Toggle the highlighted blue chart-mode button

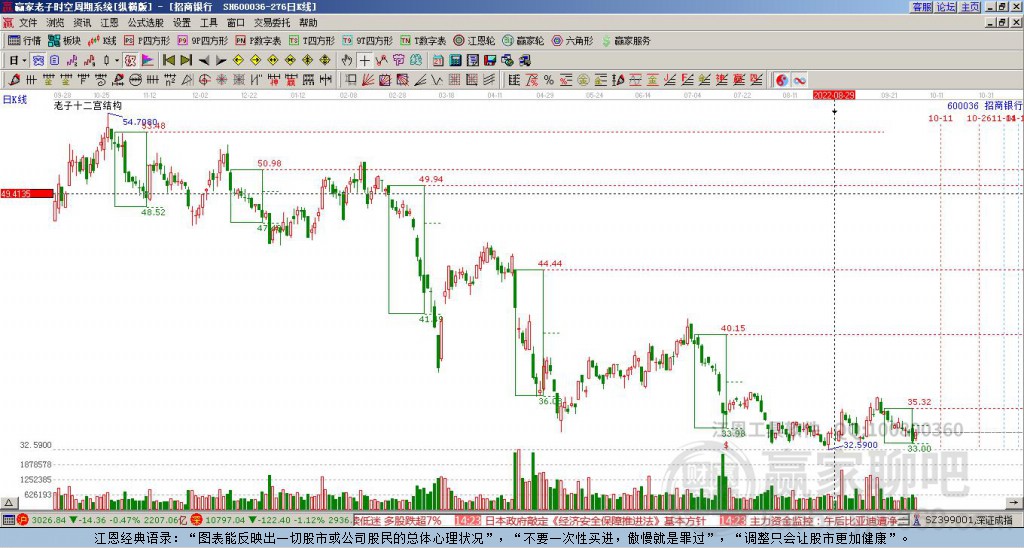38,60
